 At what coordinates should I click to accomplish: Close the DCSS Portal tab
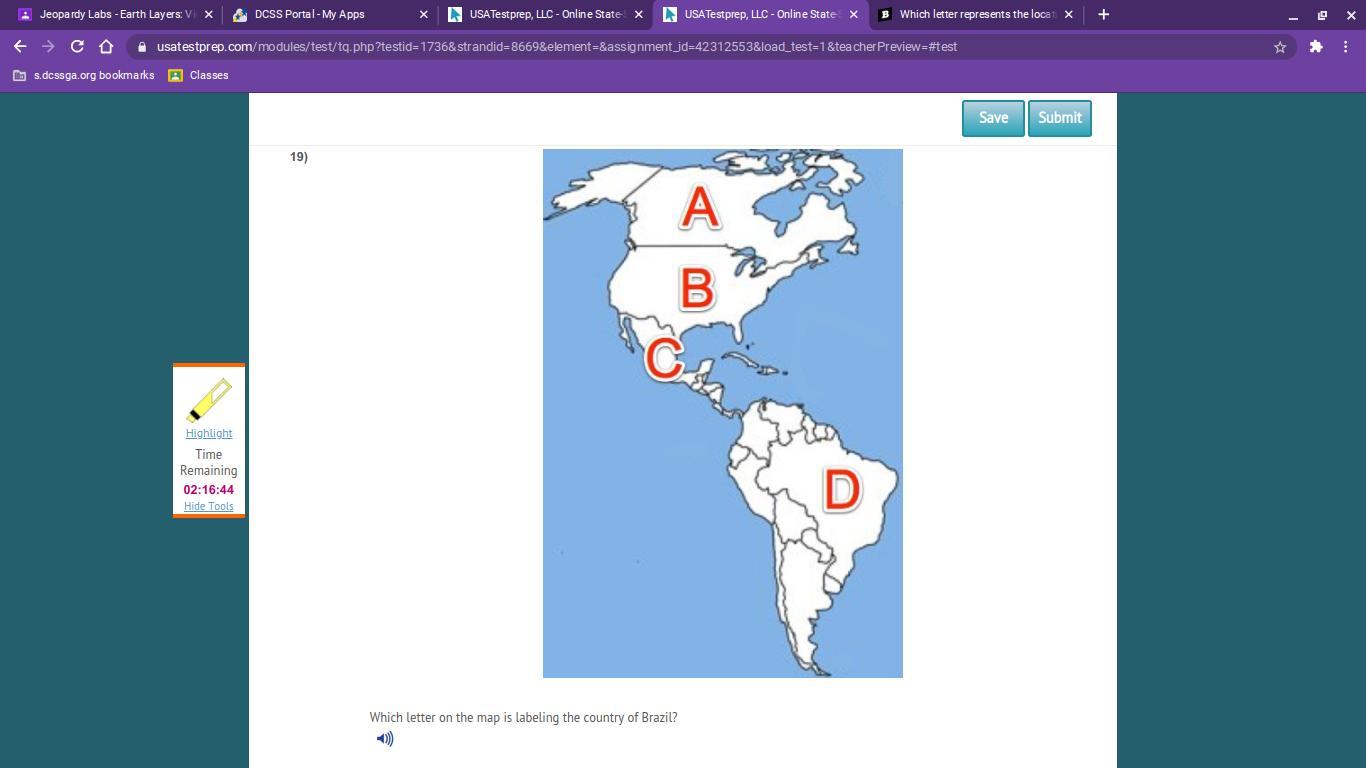click(x=423, y=15)
